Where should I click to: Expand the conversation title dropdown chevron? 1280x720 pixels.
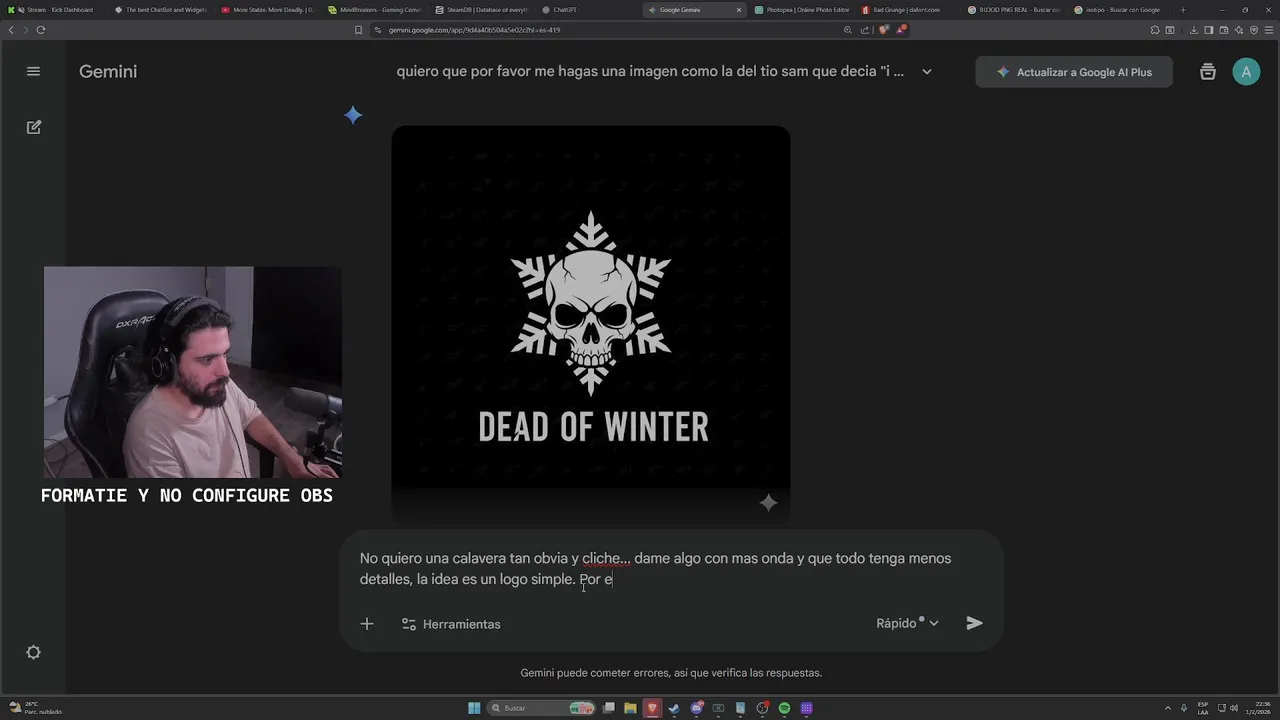coord(927,72)
